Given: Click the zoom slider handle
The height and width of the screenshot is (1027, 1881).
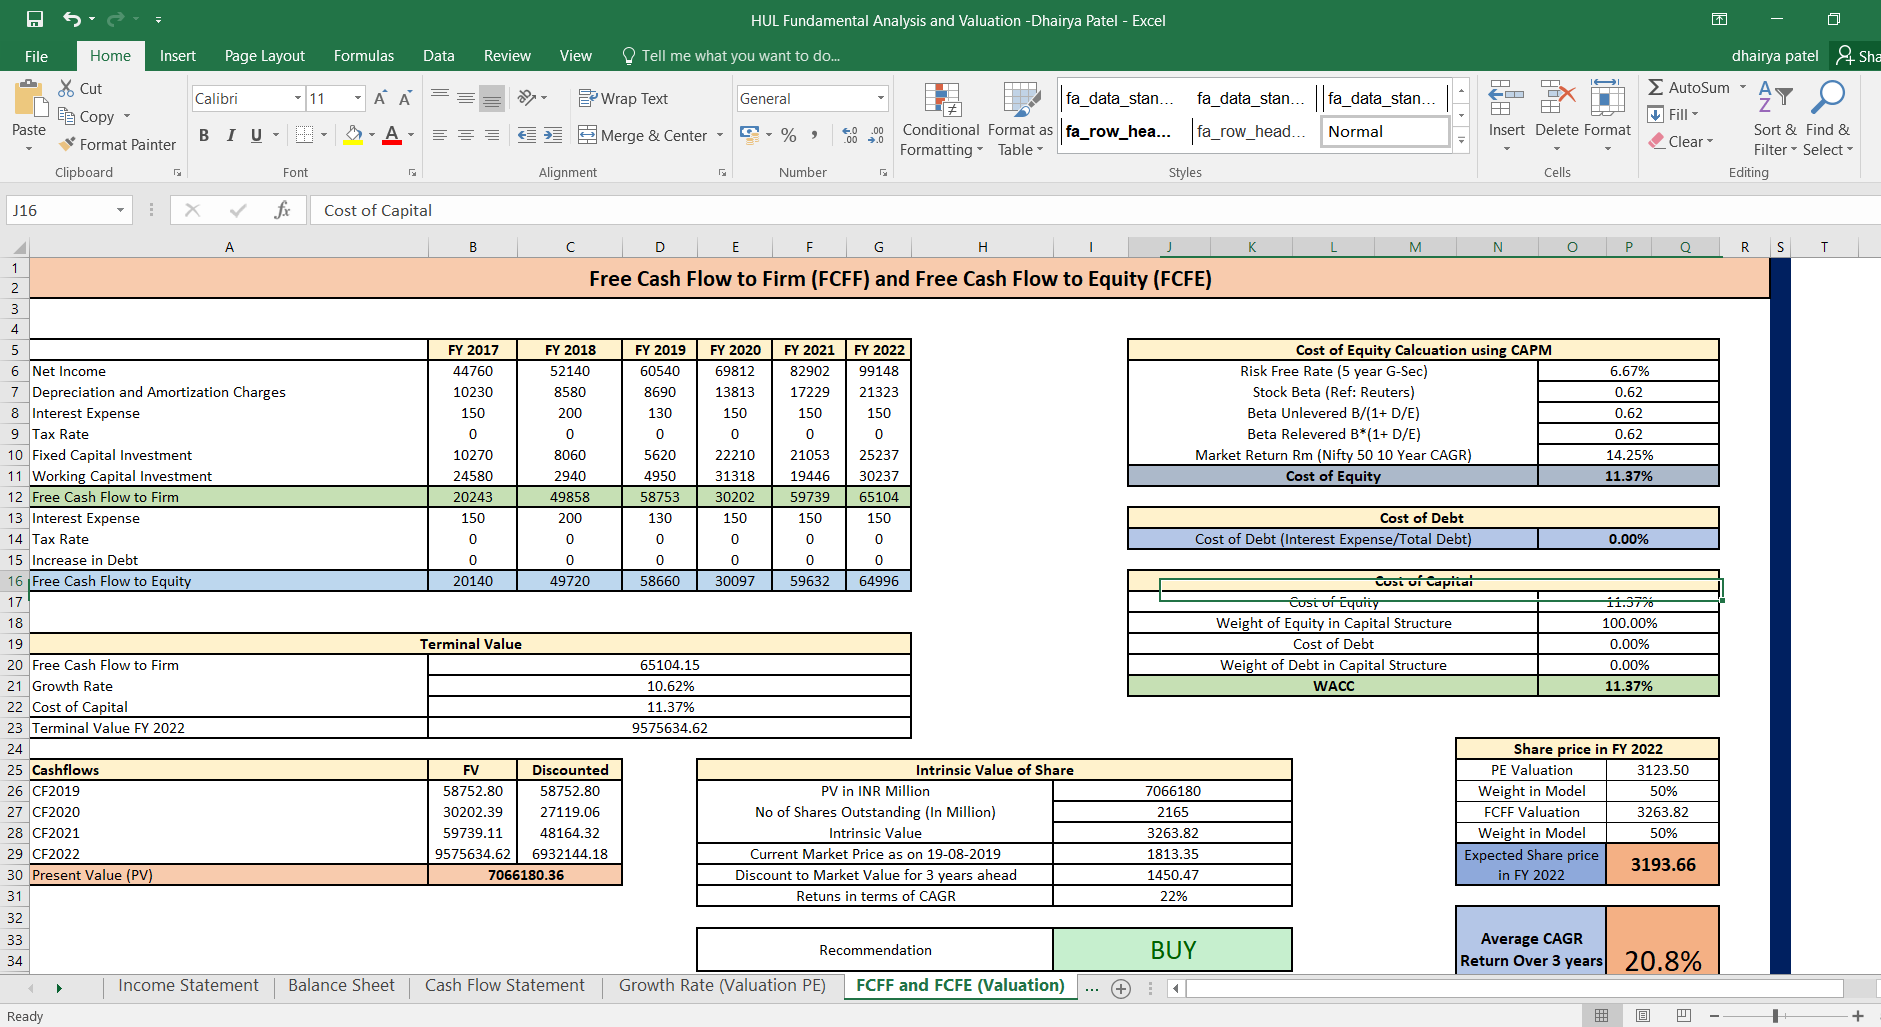Looking at the screenshot, I should (x=1775, y=1015).
